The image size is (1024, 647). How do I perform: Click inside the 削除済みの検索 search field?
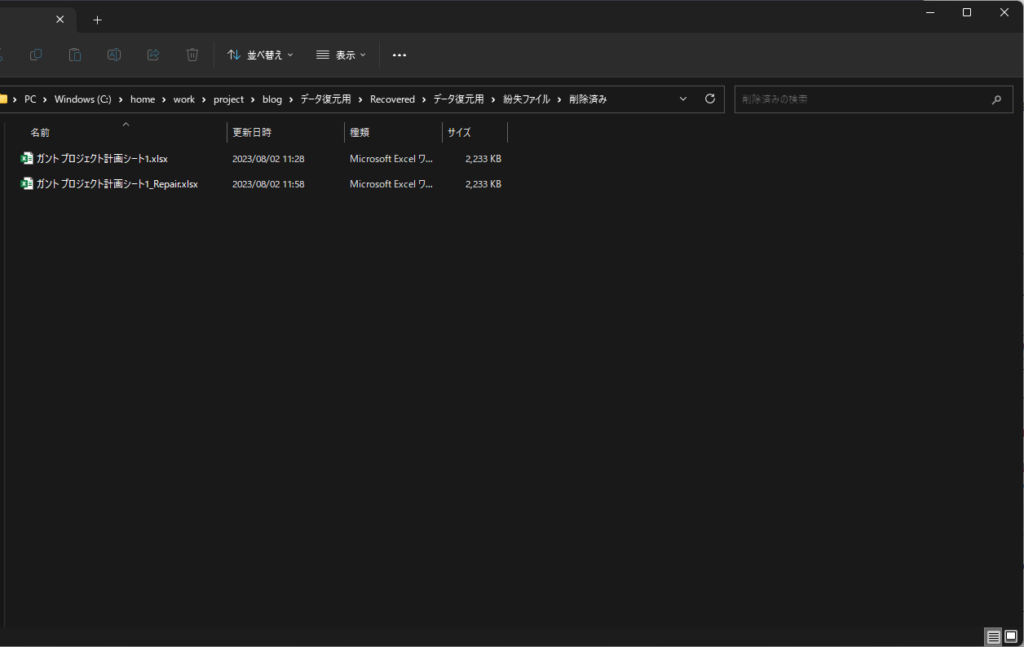coord(860,99)
